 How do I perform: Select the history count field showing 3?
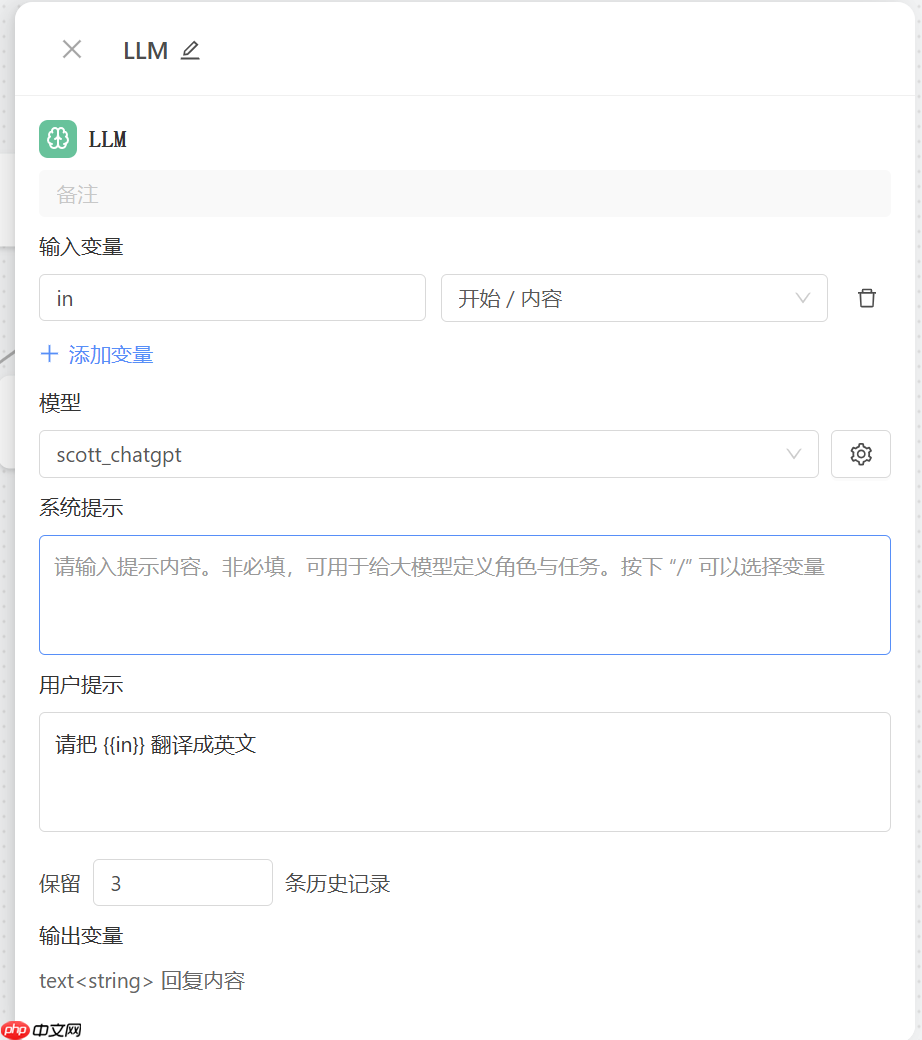pyautogui.click(x=182, y=882)
